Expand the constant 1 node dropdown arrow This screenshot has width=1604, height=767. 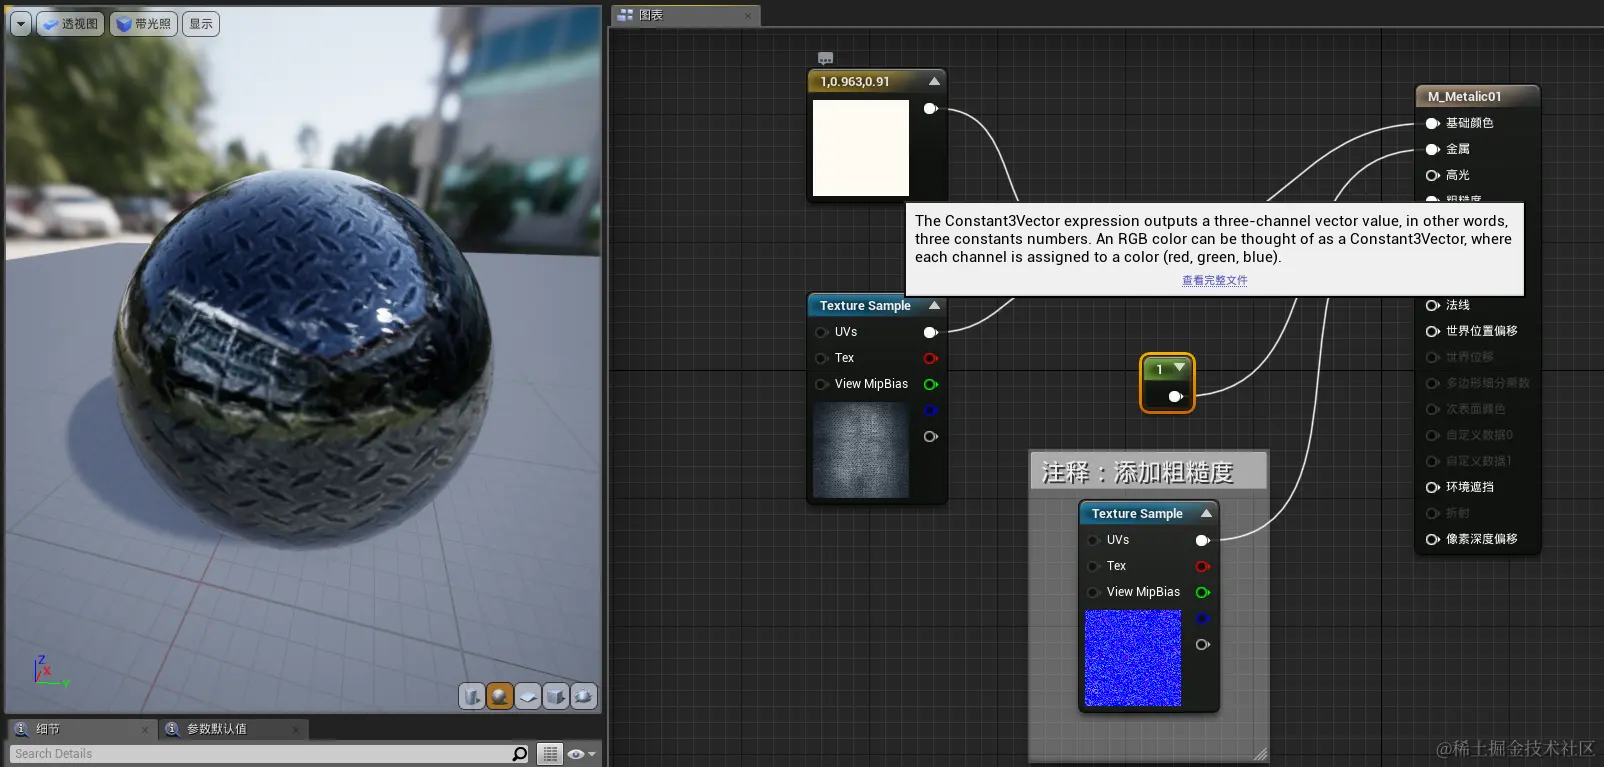1179,368
